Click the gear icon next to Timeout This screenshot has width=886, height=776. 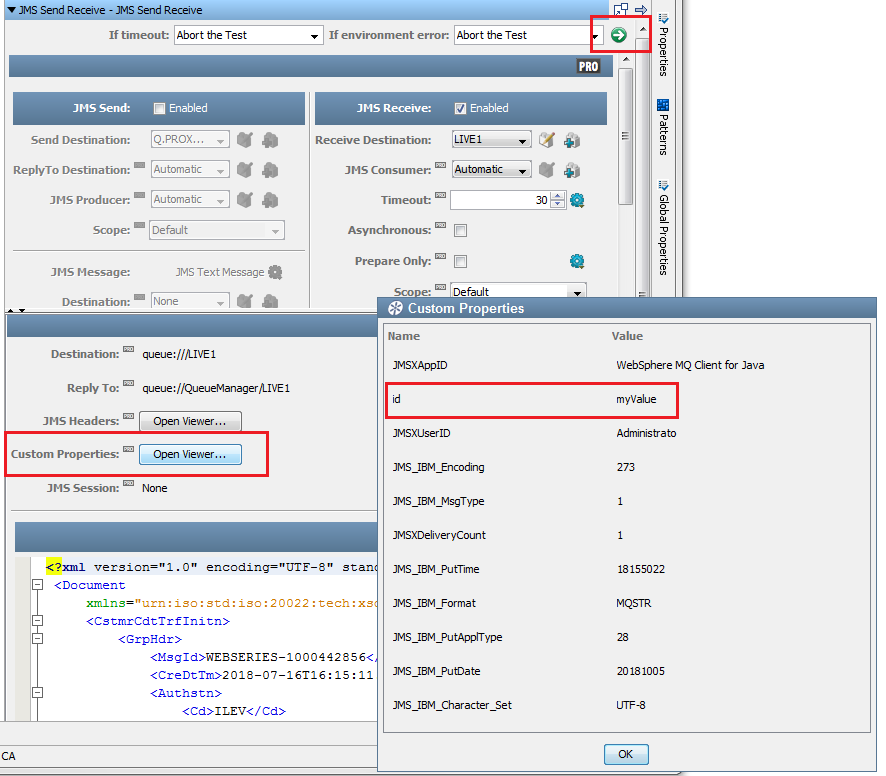point(577,200)
